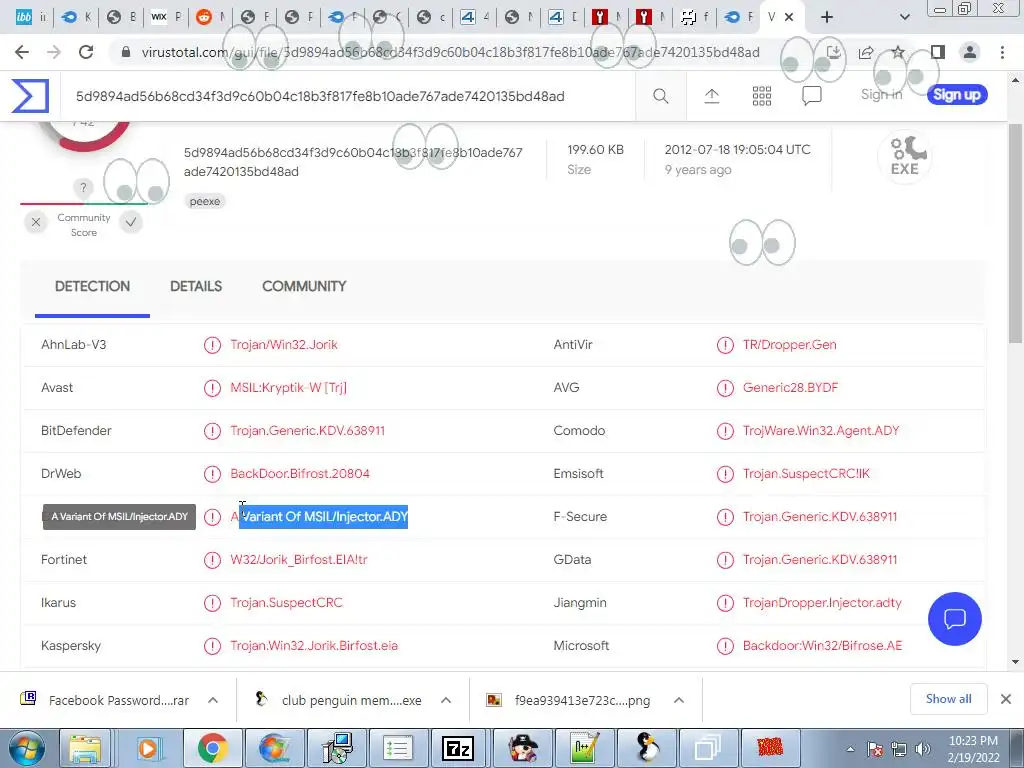Reload the VirusTotal page

pyautogui.click(x=86, y=52)
